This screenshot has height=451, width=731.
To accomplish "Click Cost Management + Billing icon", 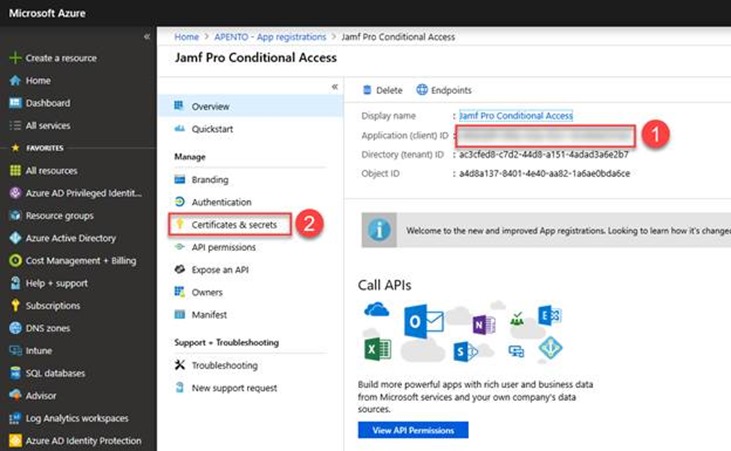I will (15, 260).
